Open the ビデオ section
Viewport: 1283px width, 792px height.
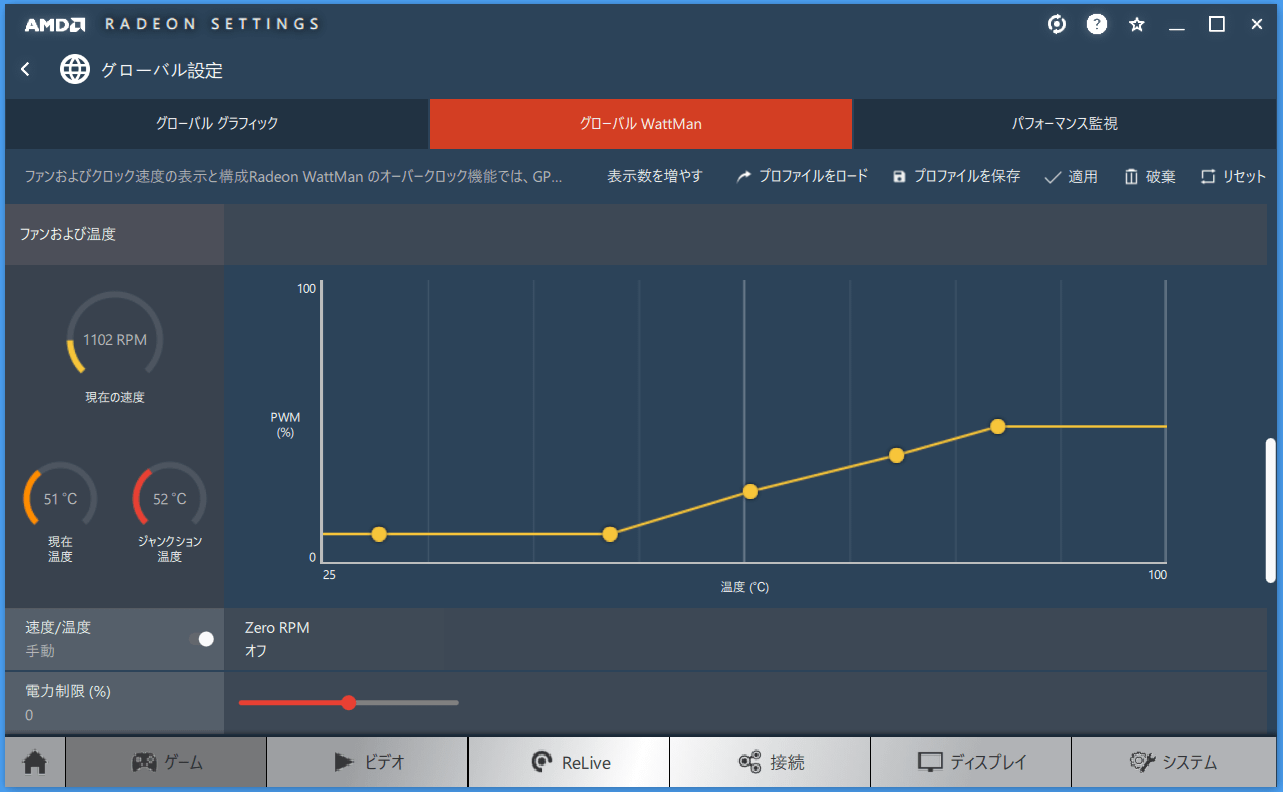[x=367, y=762]
